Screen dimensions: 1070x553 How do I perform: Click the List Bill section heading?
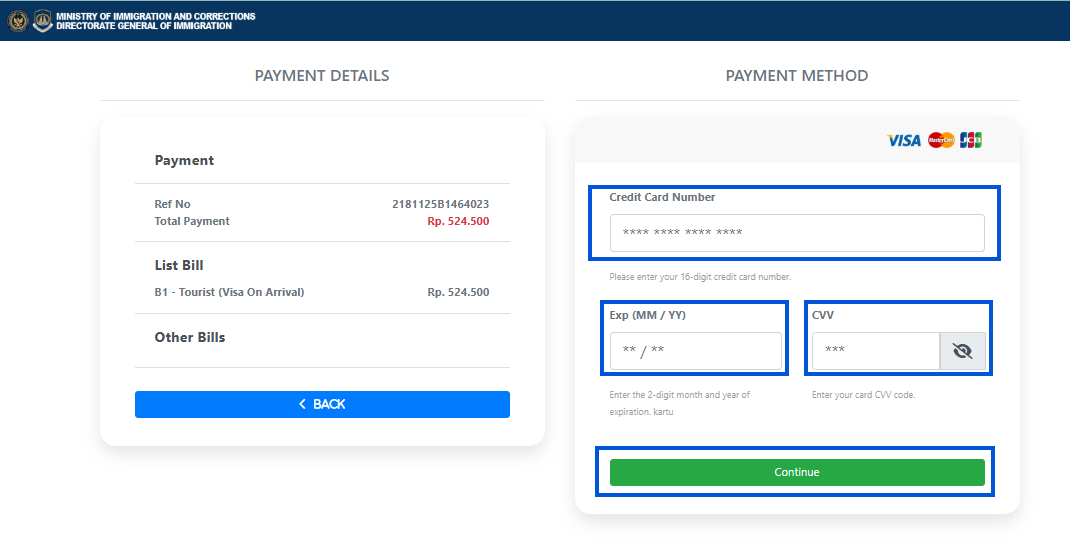(179, 265)
